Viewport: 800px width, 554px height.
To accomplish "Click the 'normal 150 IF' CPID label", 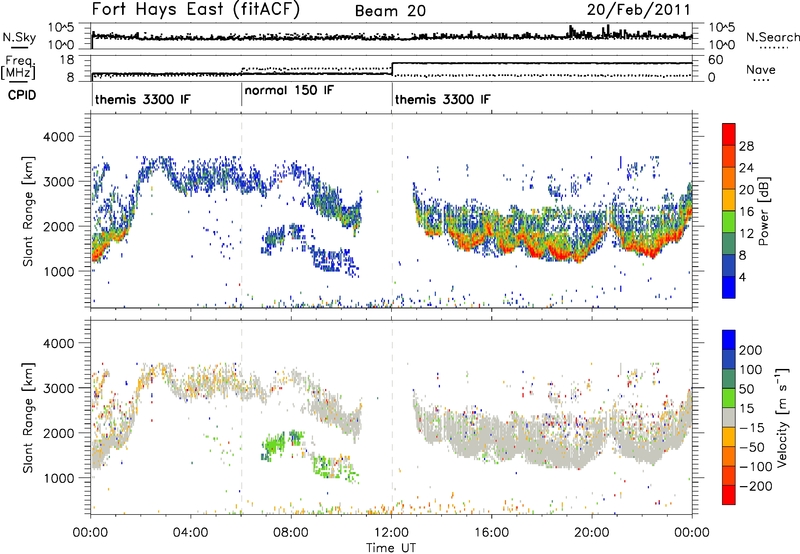I will click(x=289, y=90).
